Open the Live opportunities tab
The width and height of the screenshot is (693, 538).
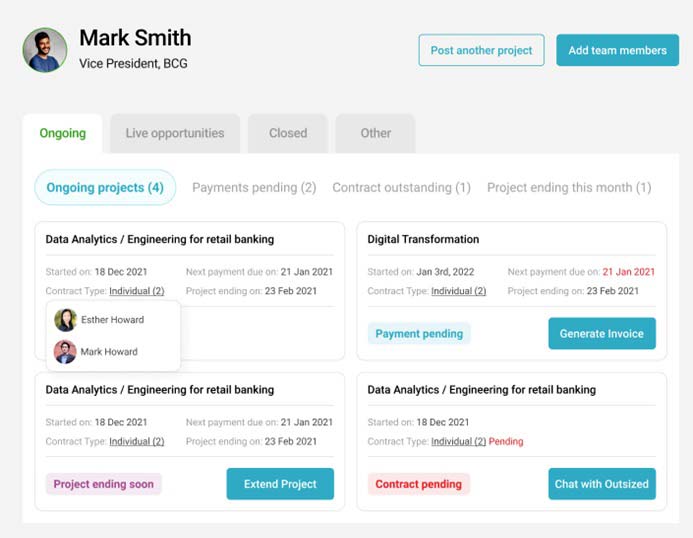[x=175, y=133]
